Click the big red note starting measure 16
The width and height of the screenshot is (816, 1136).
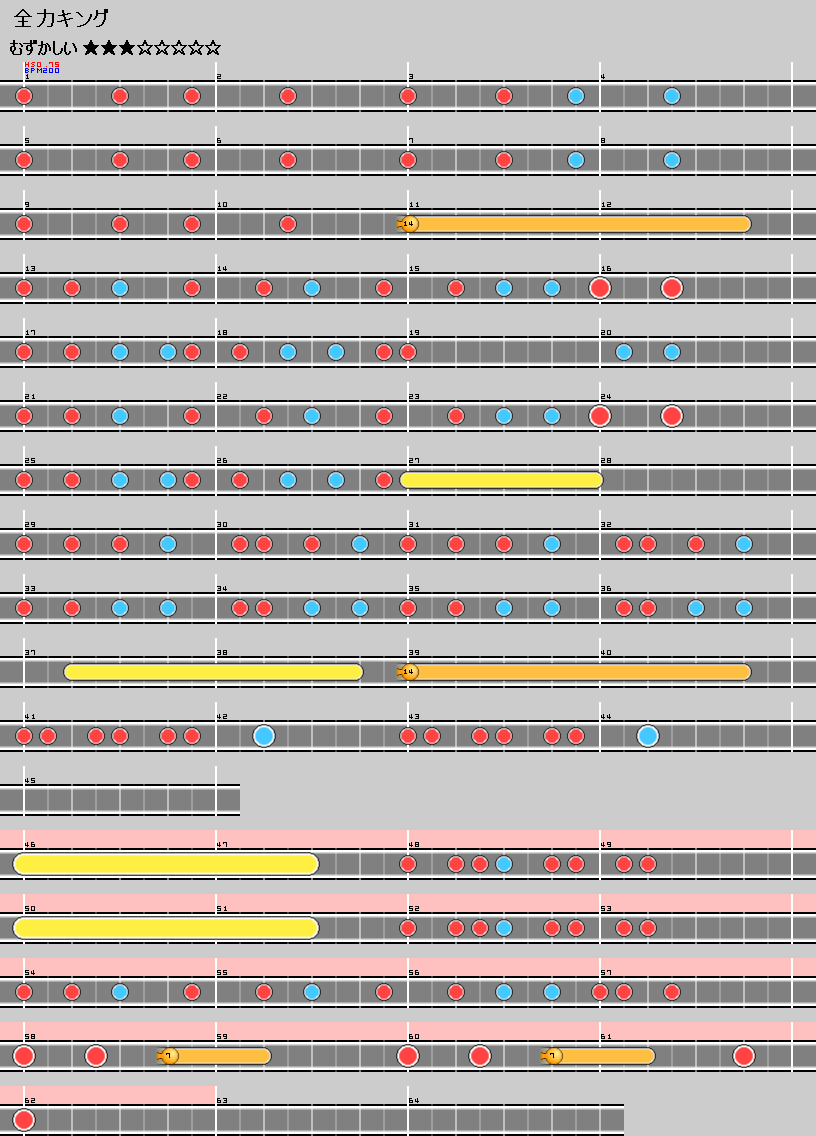600,288
